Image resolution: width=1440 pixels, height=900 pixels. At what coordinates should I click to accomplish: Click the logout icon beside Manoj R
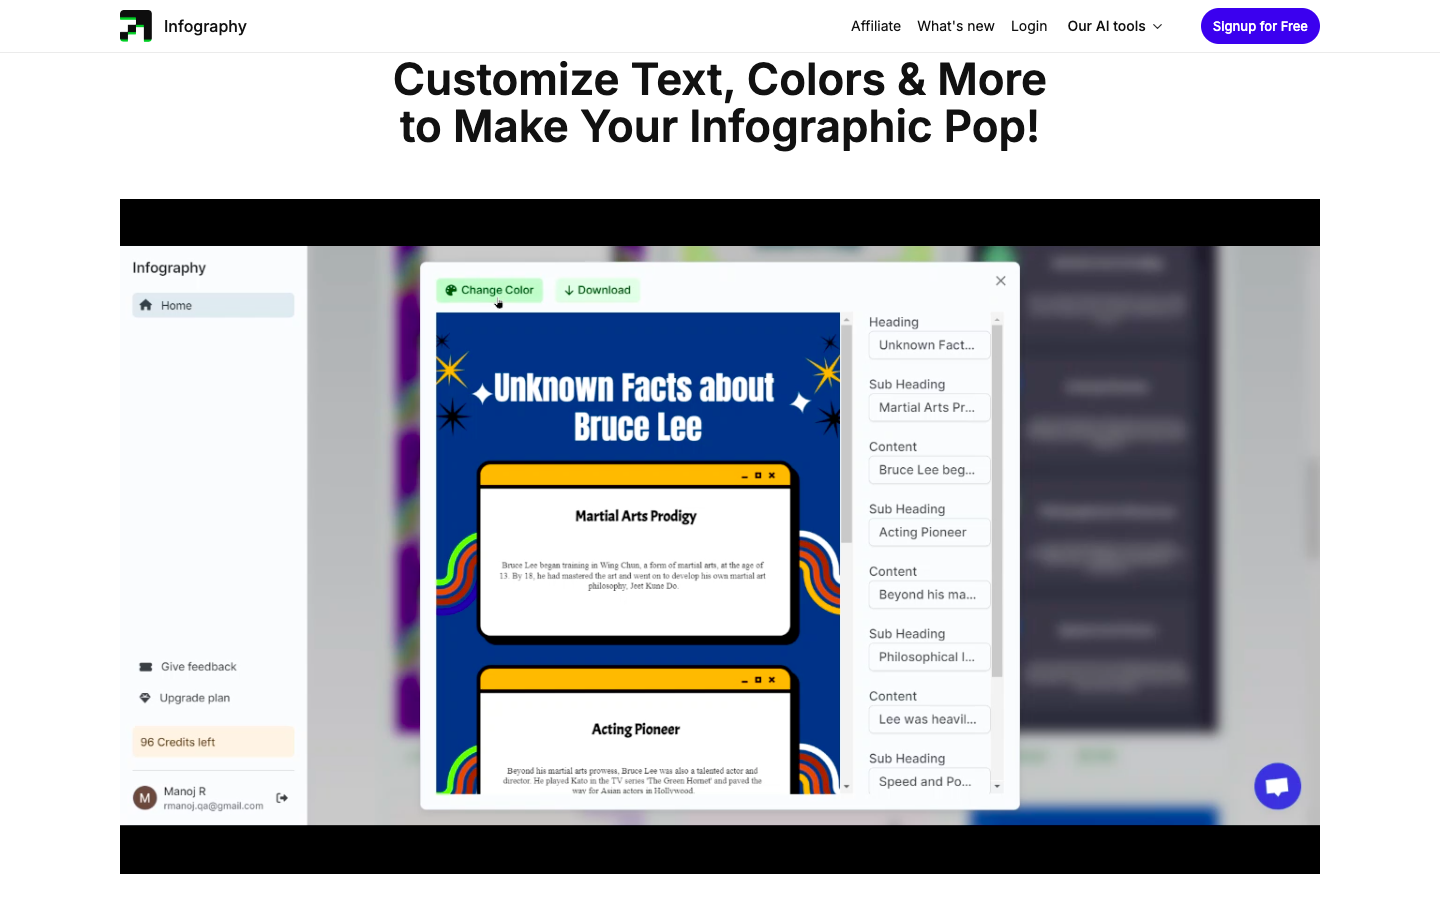click(282, 798)
